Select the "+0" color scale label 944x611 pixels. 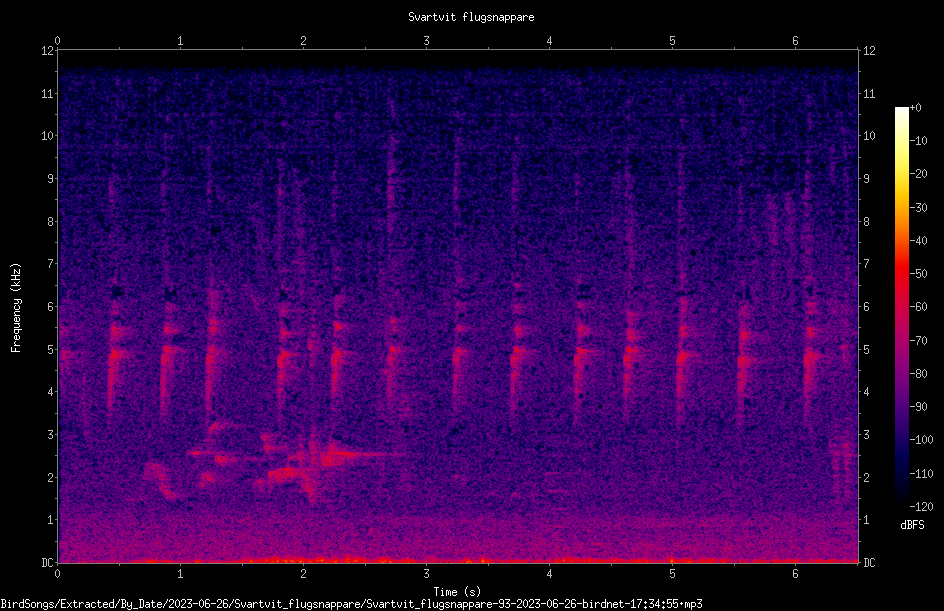pyautogui.click(x=915, y=108)
